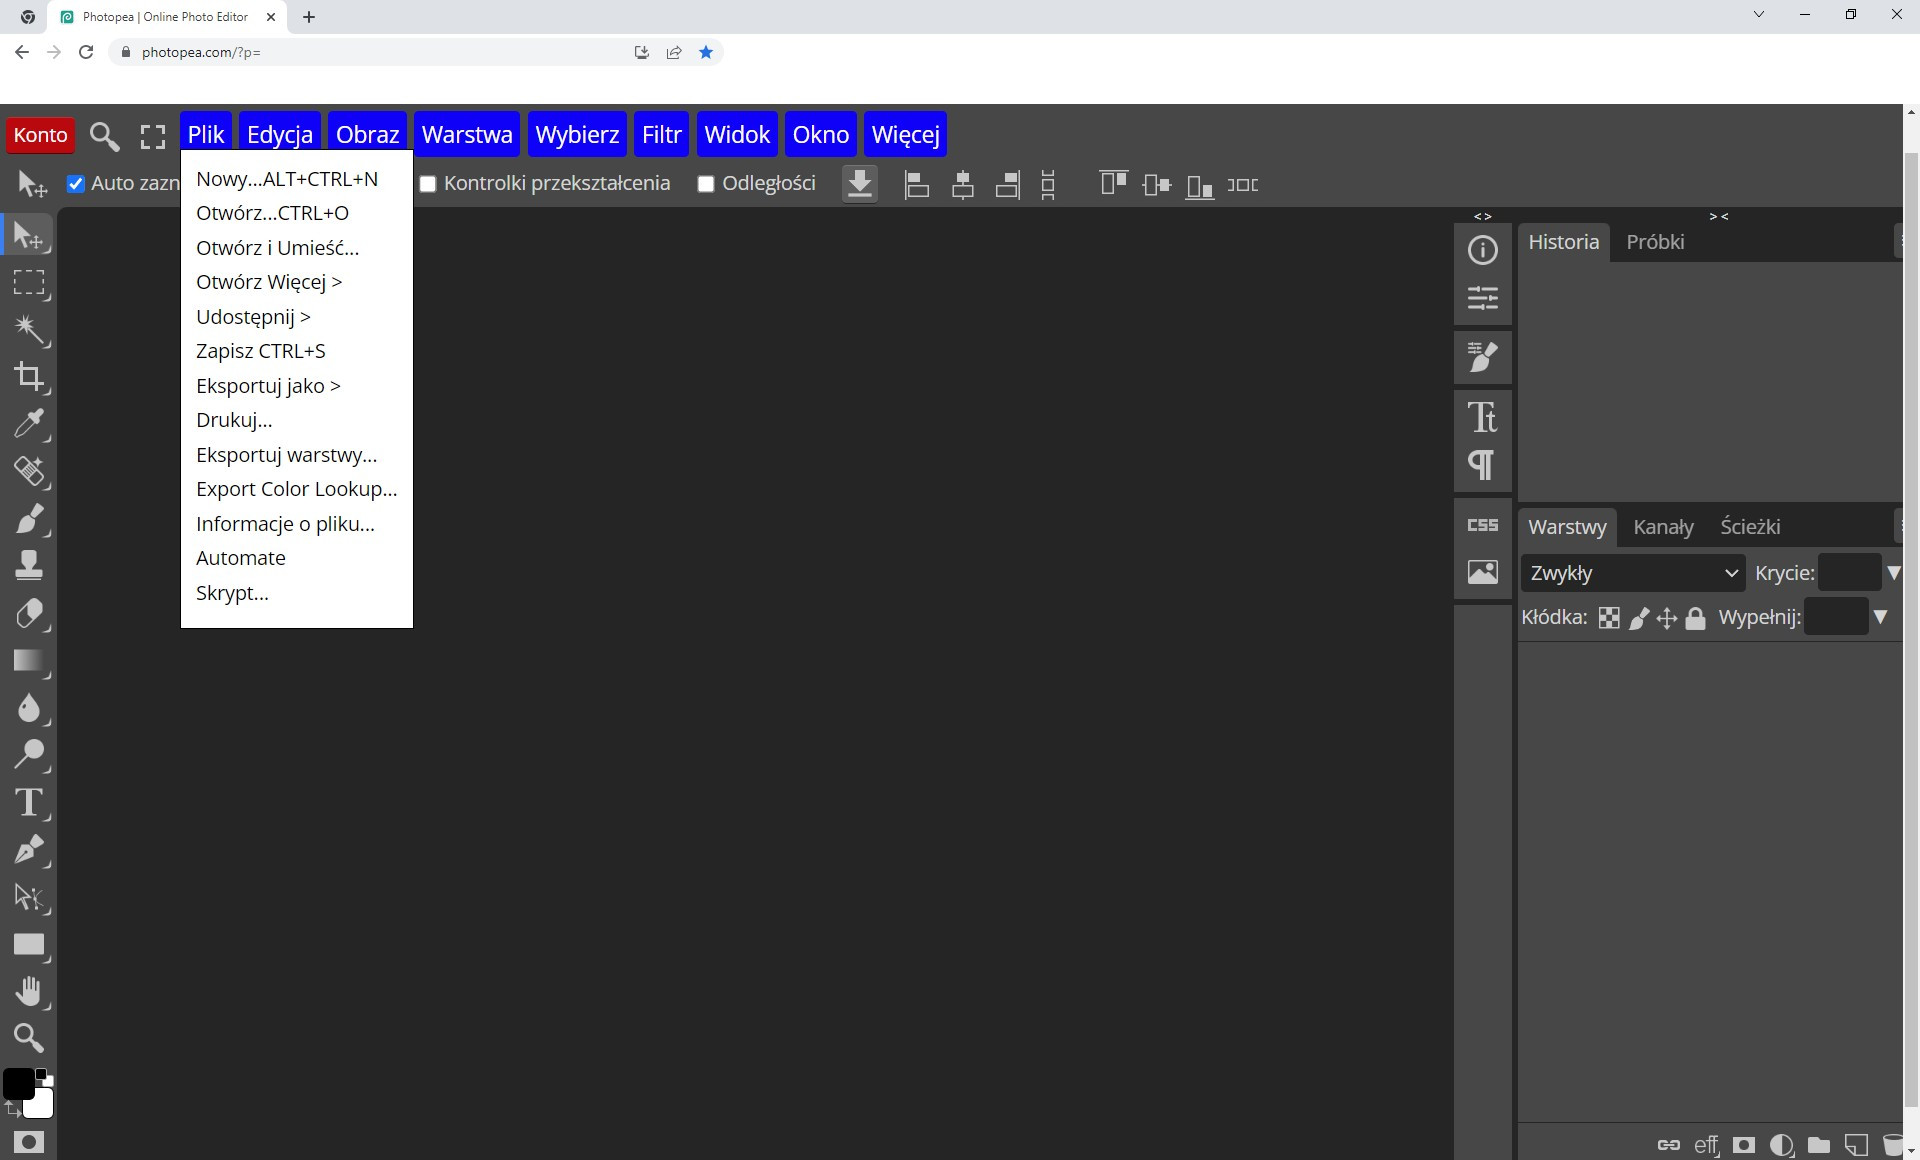This screenshot has height=1160, width=1920.
Task: Switch to the Kanały tab
Action: (1663, 527)
